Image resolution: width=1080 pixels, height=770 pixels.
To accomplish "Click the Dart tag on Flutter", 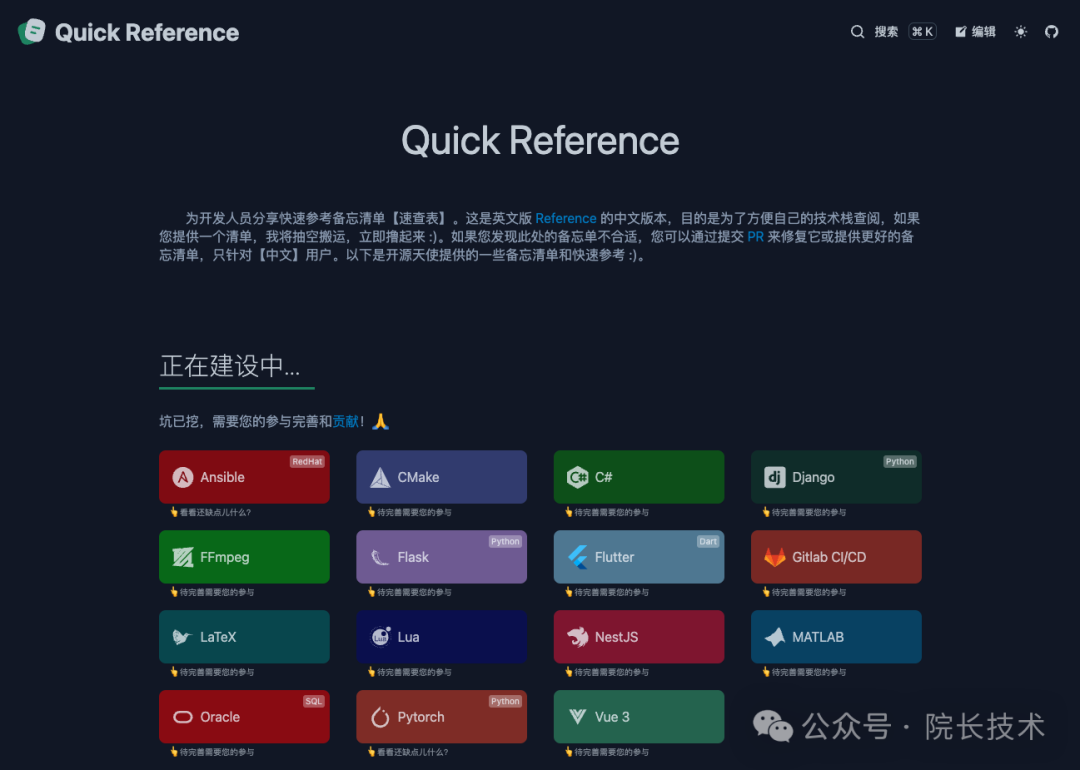I will pyautogui.click(x=708, y=541).
